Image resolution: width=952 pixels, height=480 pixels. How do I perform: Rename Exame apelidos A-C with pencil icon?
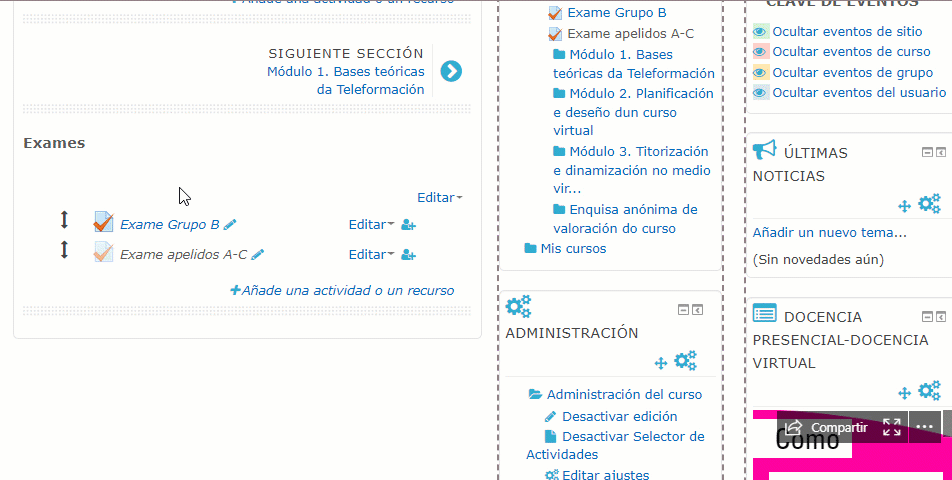(258, 254)
